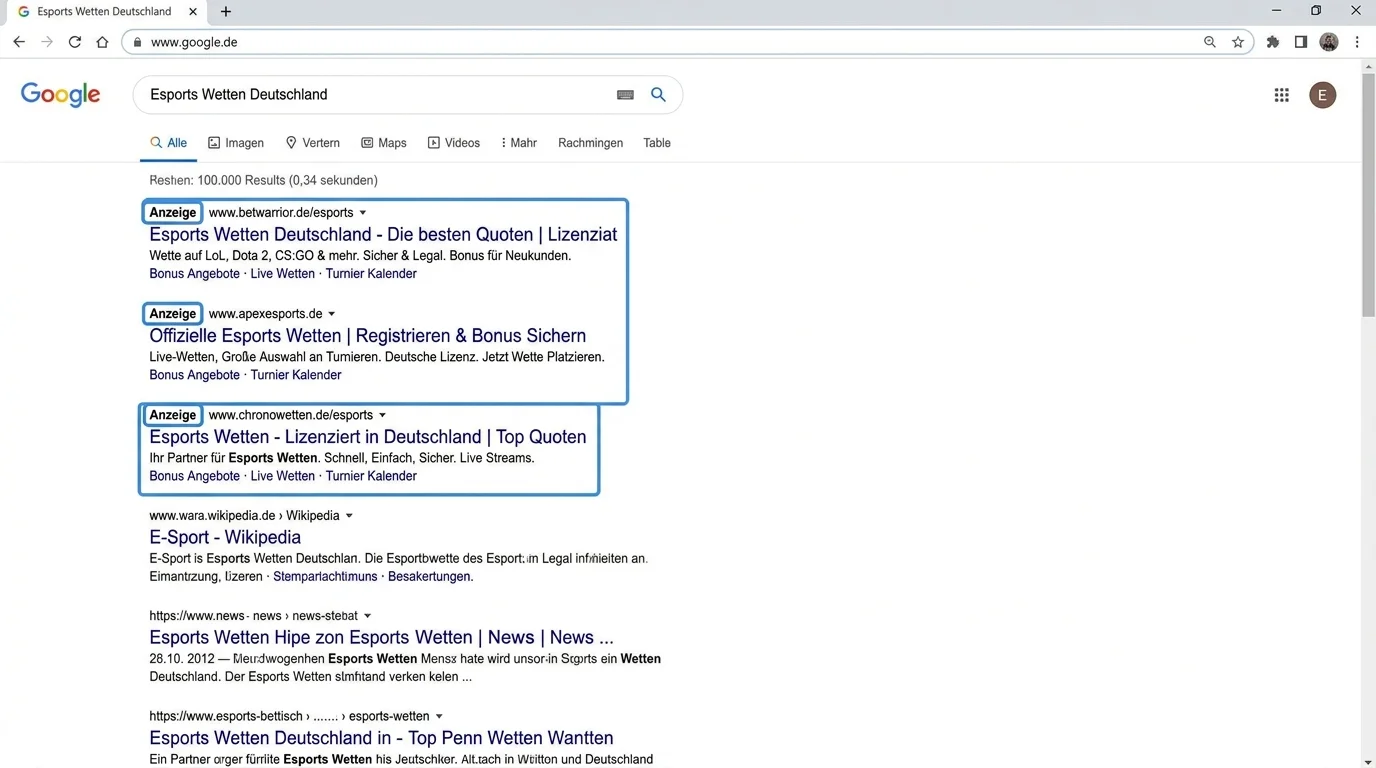This screenshot has height=768, width=1376.
Task: Expand dropdown next to apexesports.de URL
Action: pos(332,314)
